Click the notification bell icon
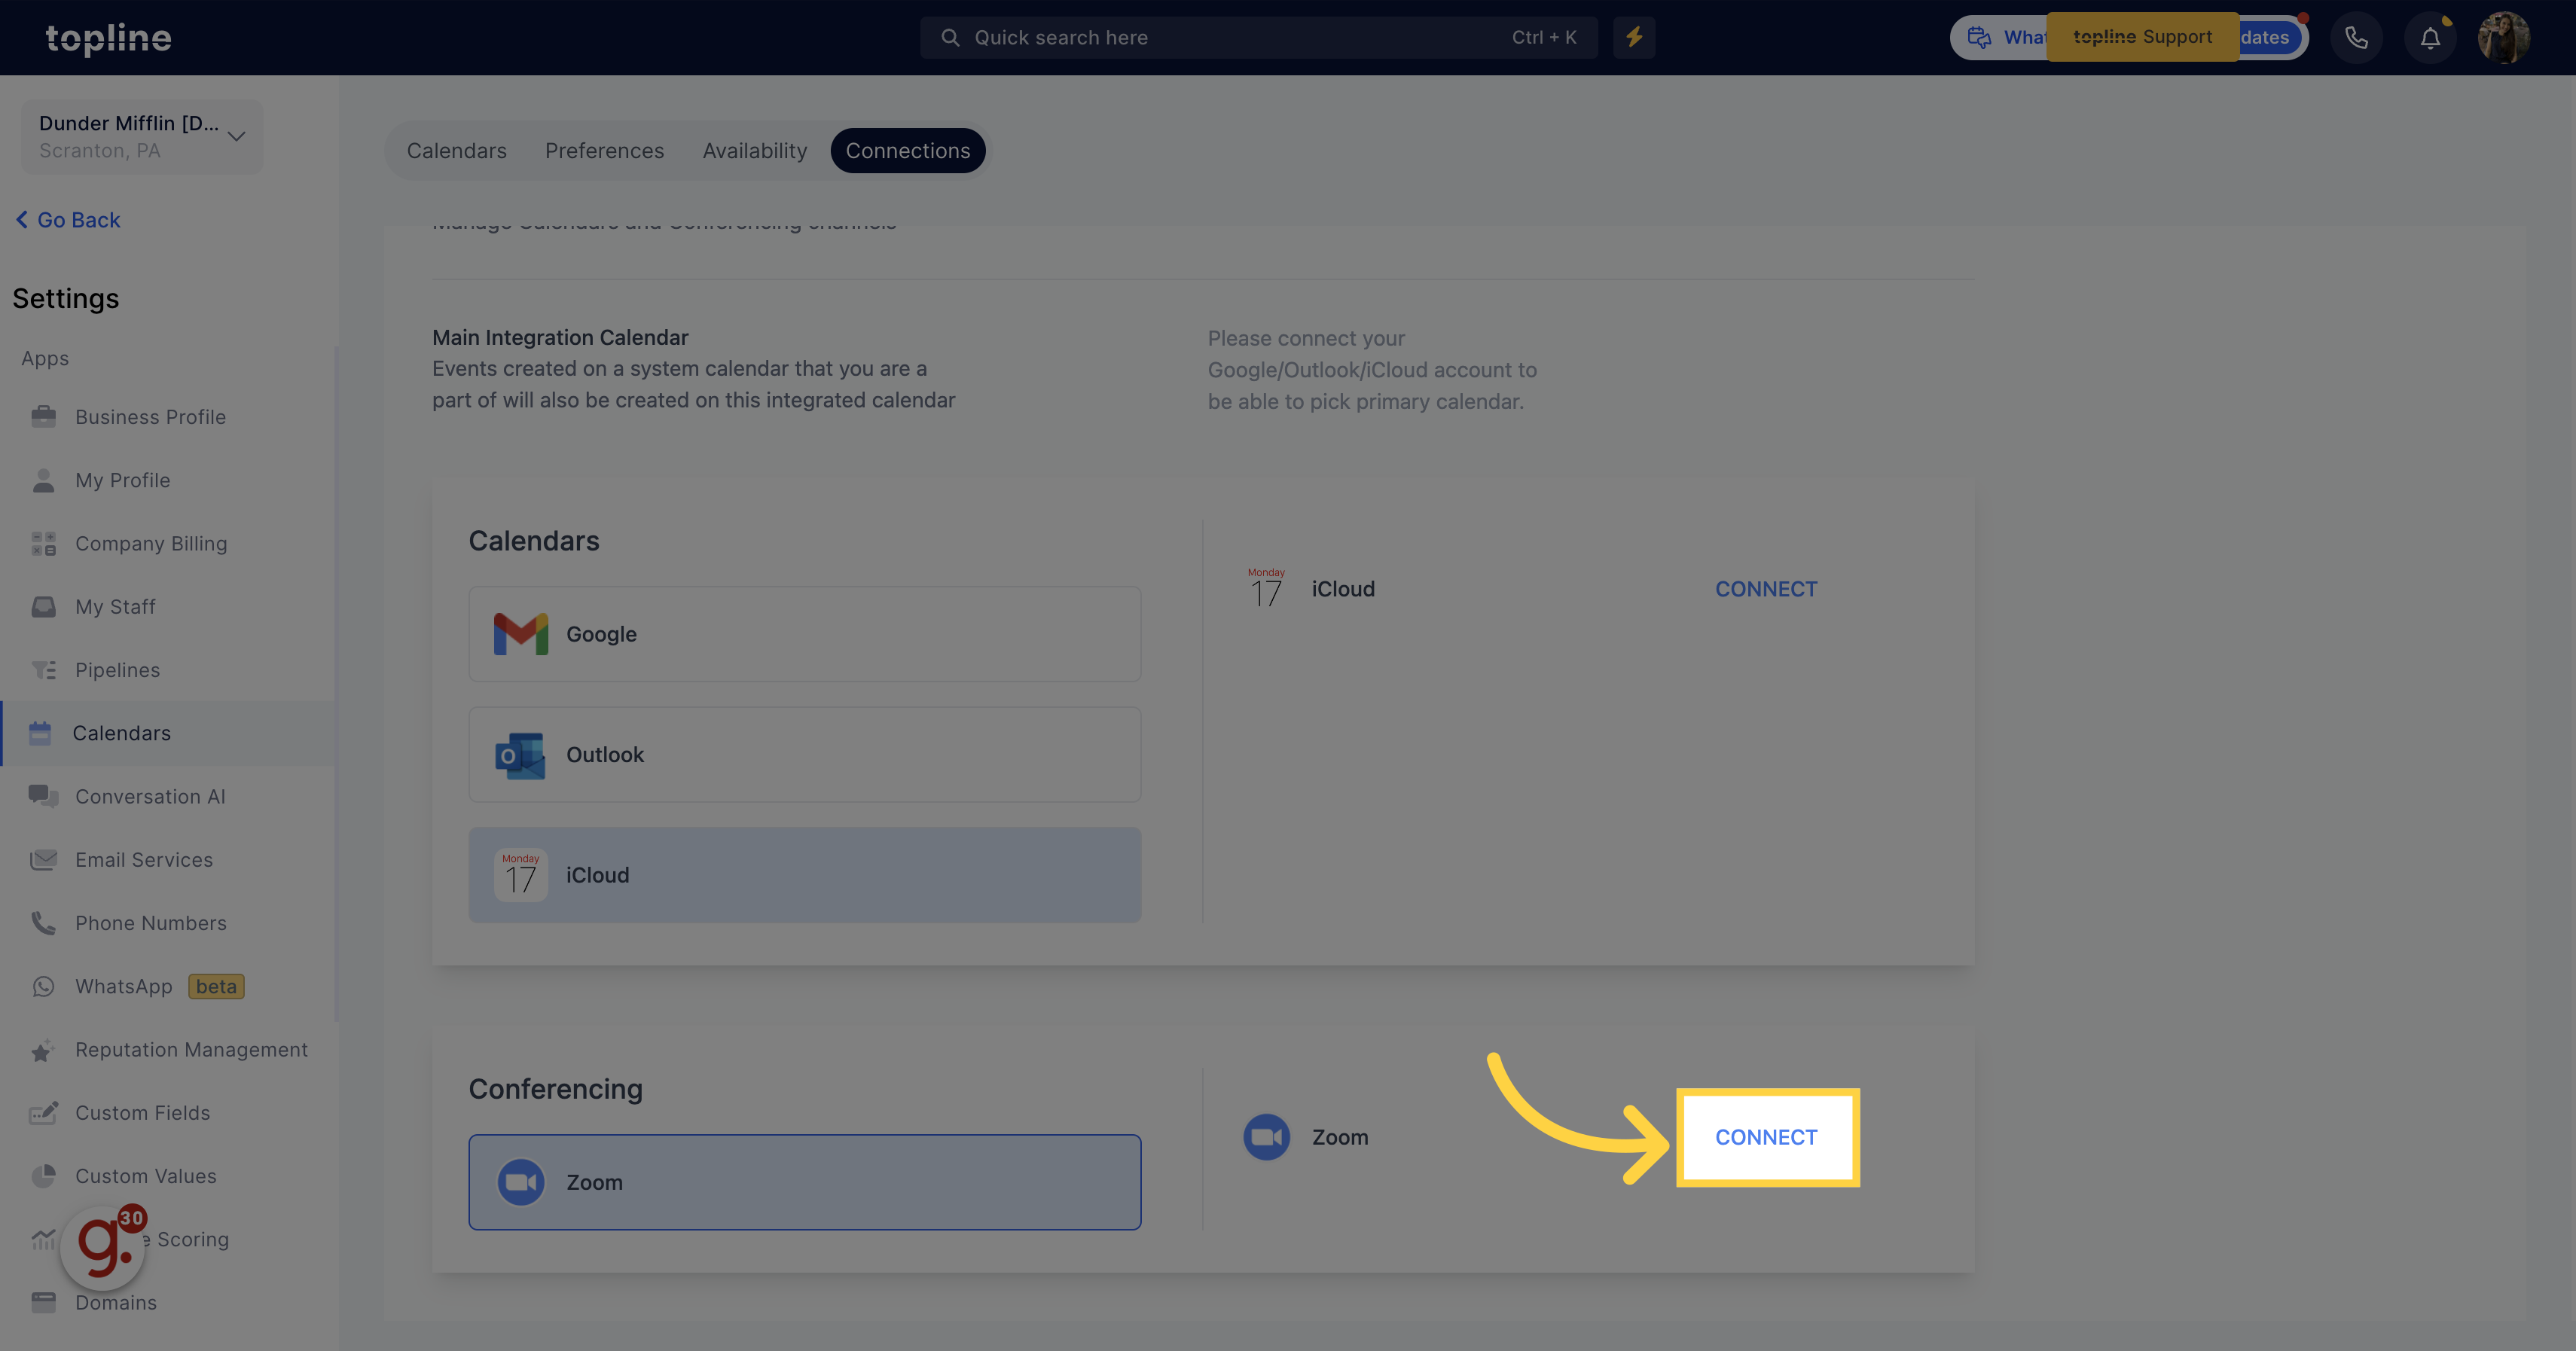 (x=2428, y=38)
